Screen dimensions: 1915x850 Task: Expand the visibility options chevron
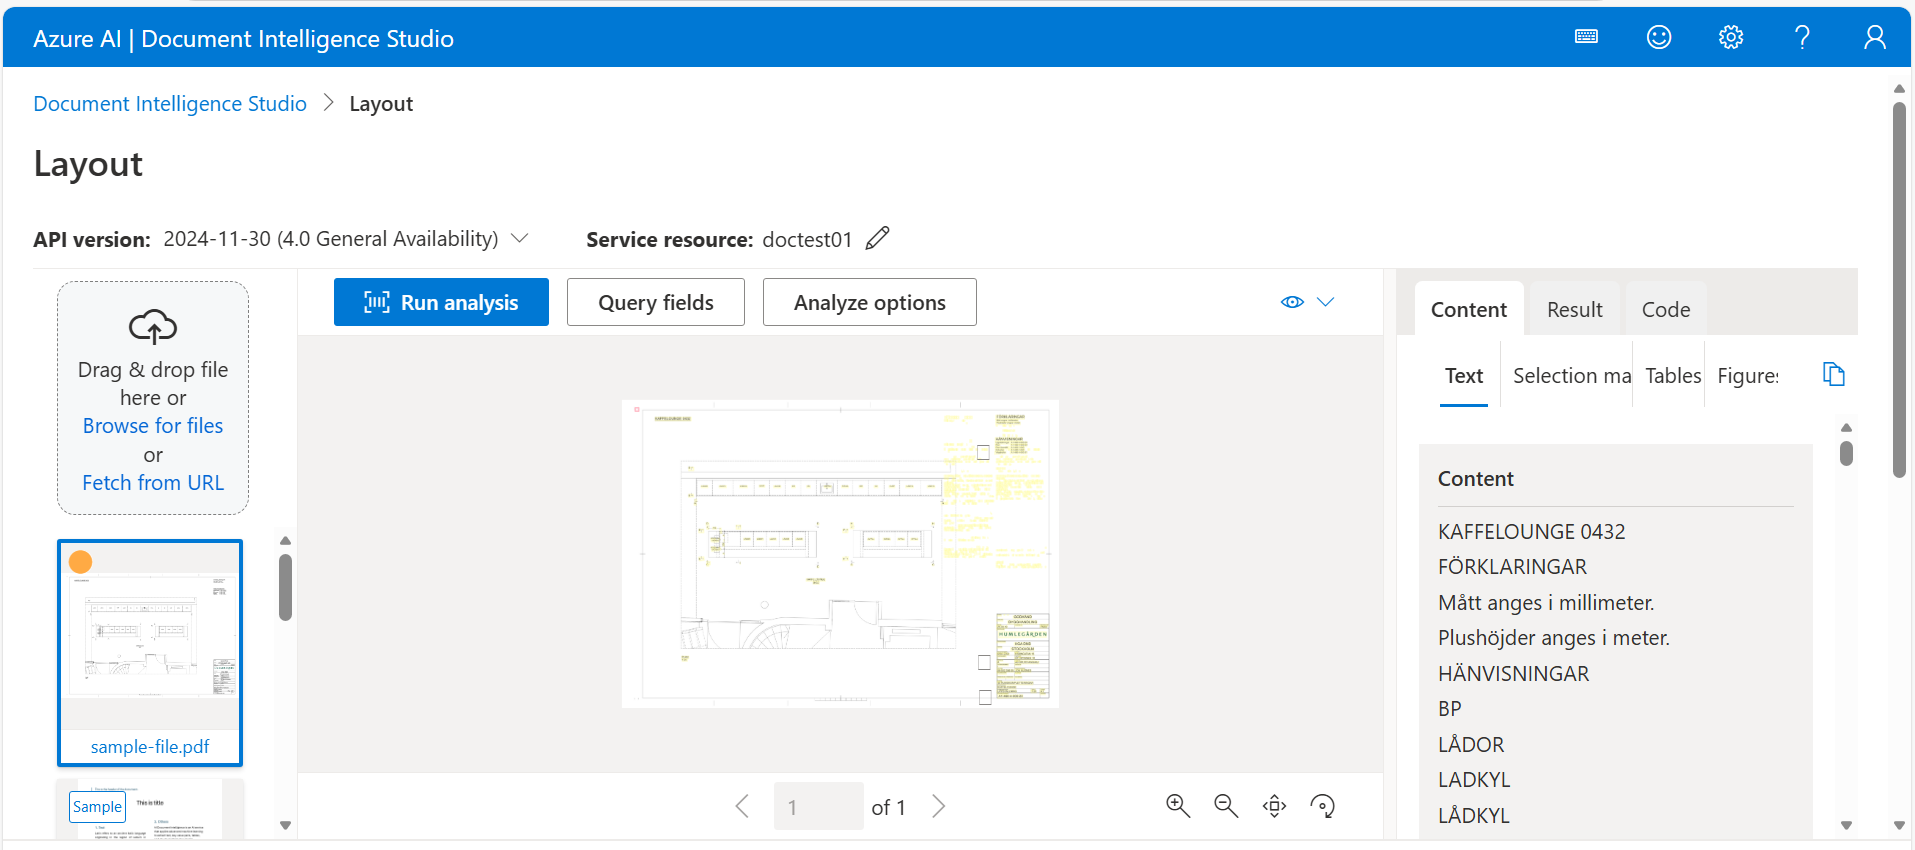[1326, 302]
